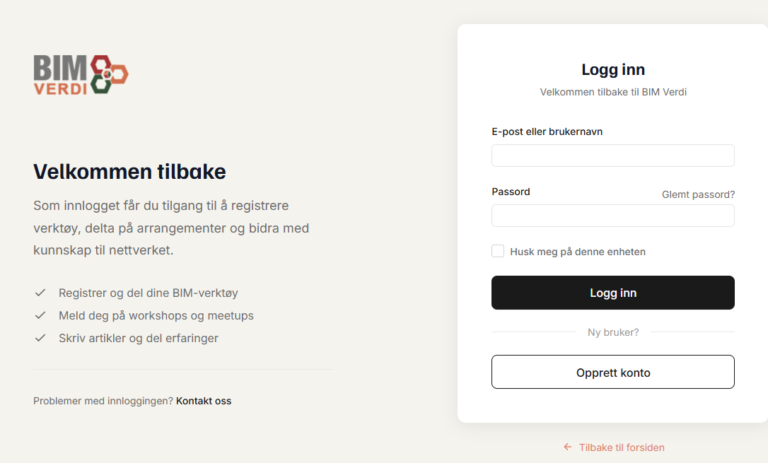Enable the "Husk meg" checkbox

(x=498, y=251)
